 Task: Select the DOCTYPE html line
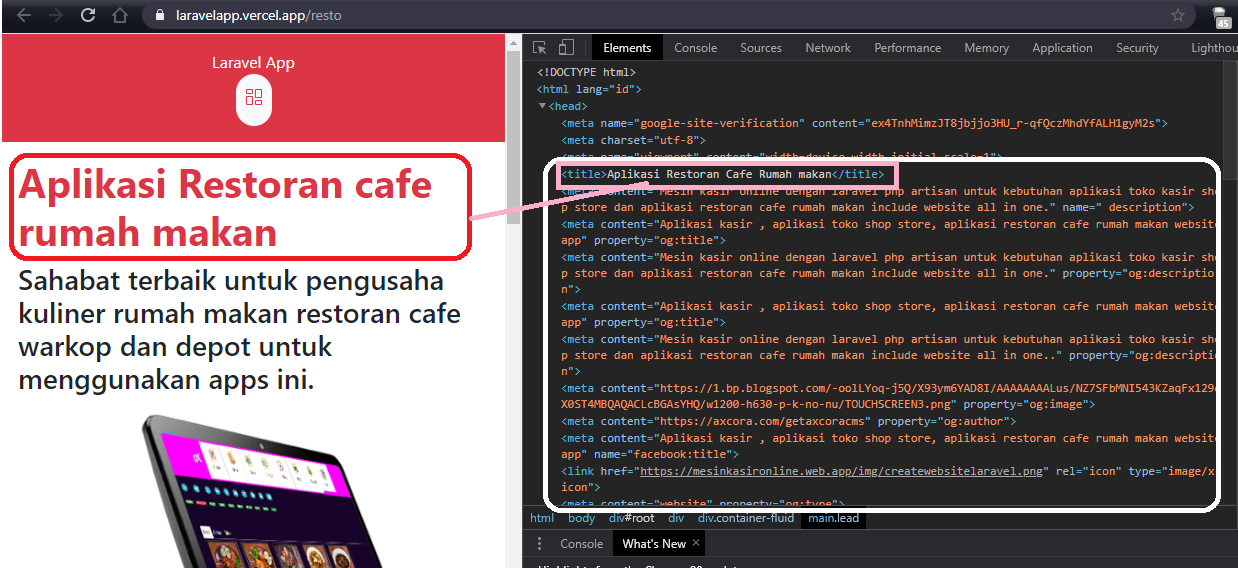[586, 73]
